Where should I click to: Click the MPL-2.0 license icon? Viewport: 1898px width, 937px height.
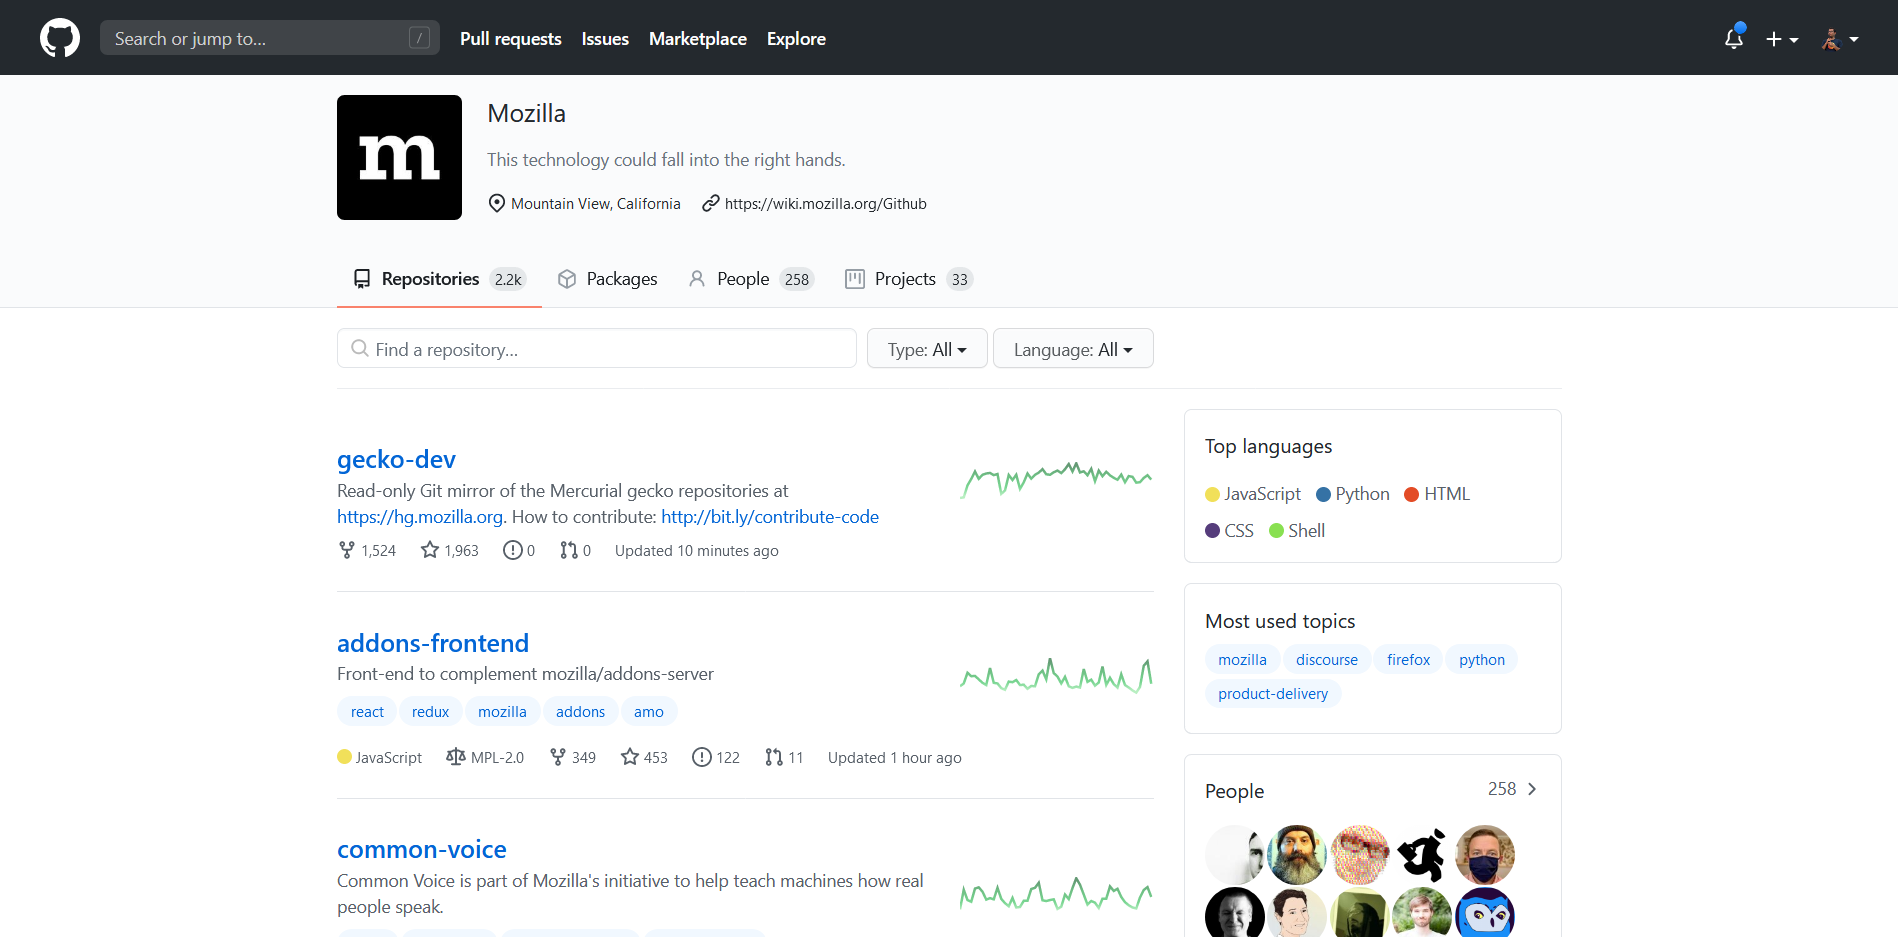pyautogui.click(x=456, y=757)
